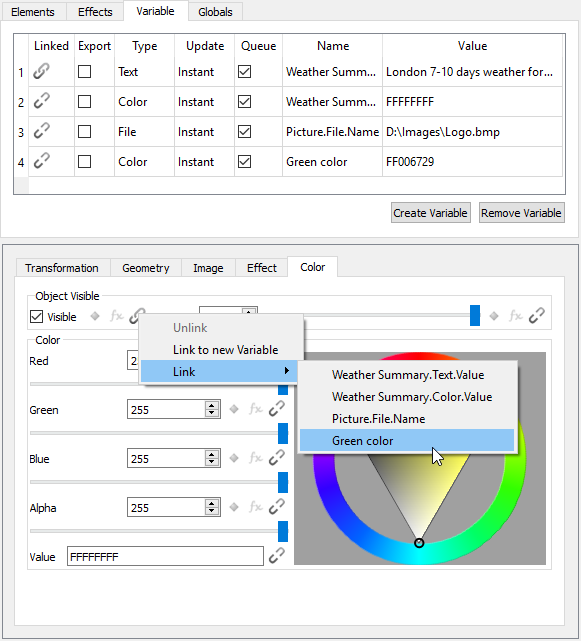Toggle the Visible checkbox
Screen dimensions: 581x641
coord(36,316)
